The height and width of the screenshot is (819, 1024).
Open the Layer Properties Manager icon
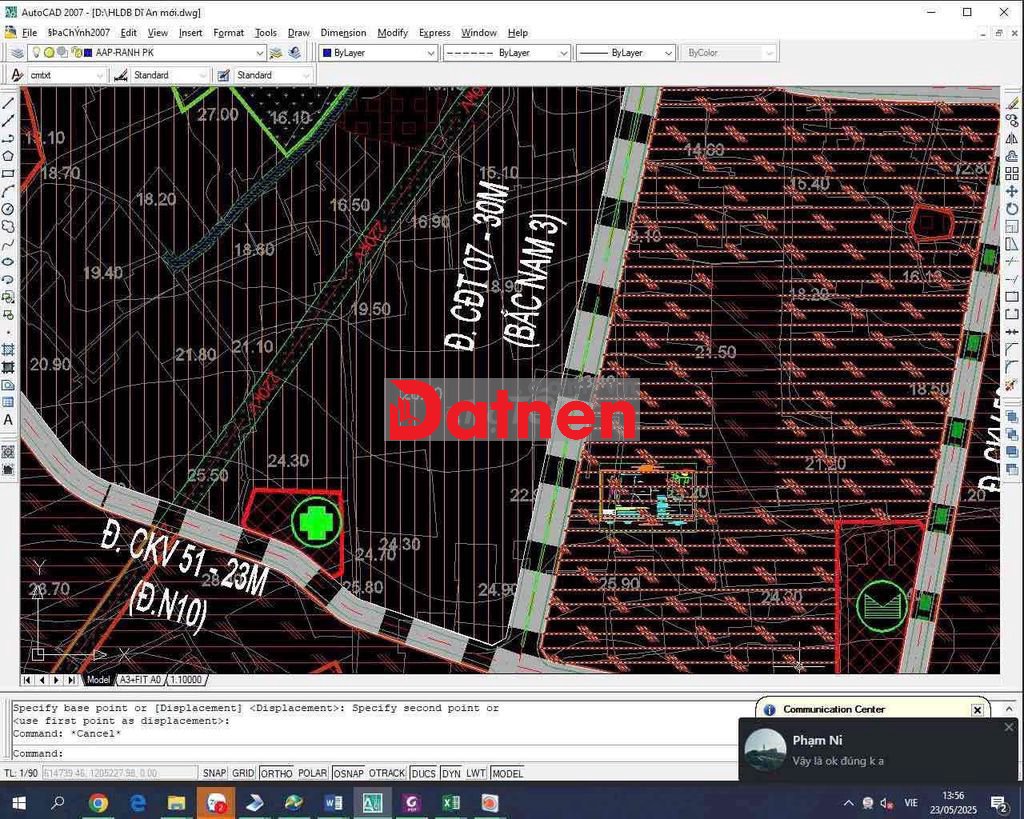coord(18,52)
